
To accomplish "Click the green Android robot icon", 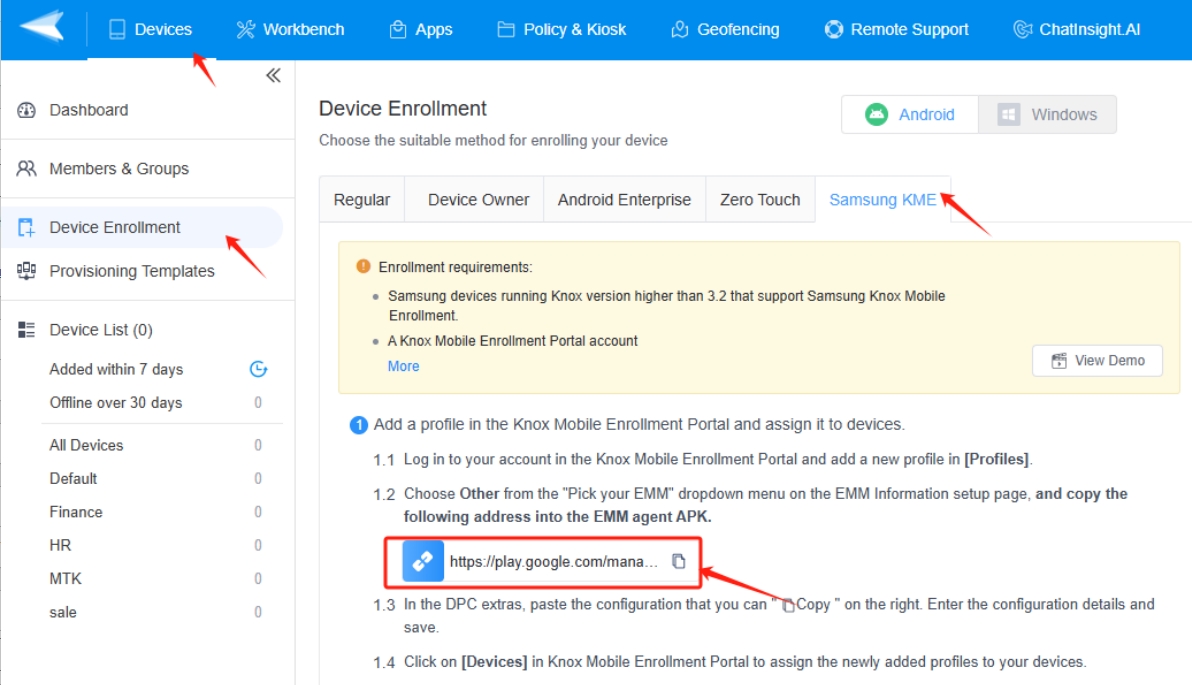I will coord(877,115).
